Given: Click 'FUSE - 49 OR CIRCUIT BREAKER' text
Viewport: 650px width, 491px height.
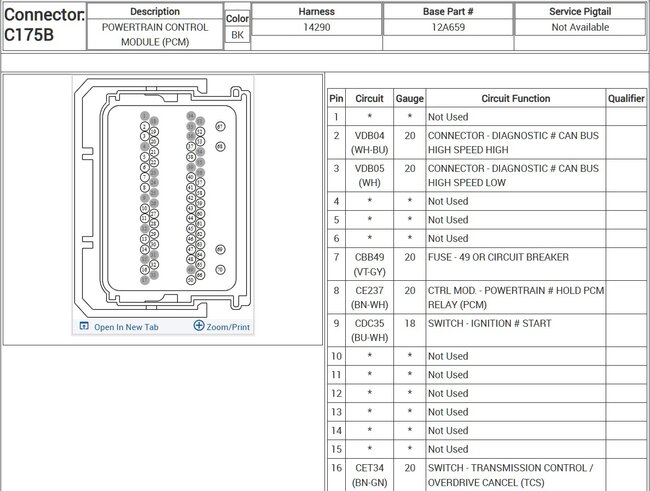Looking at the screenshot, I should point(498,257).
